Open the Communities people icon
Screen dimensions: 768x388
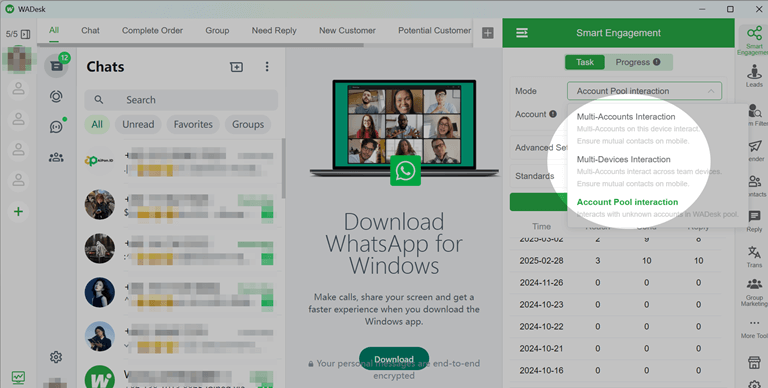(56, 157)
